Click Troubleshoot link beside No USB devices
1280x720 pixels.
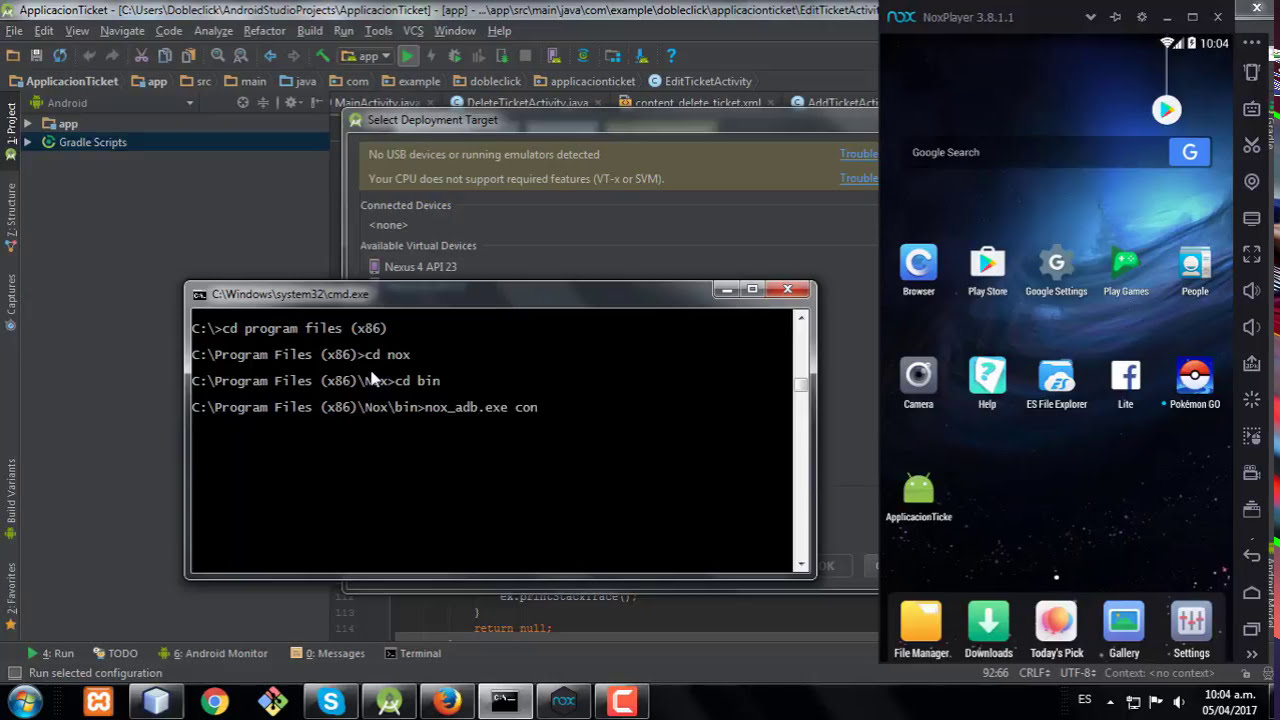pyautogui.click(x=859, y=154)
